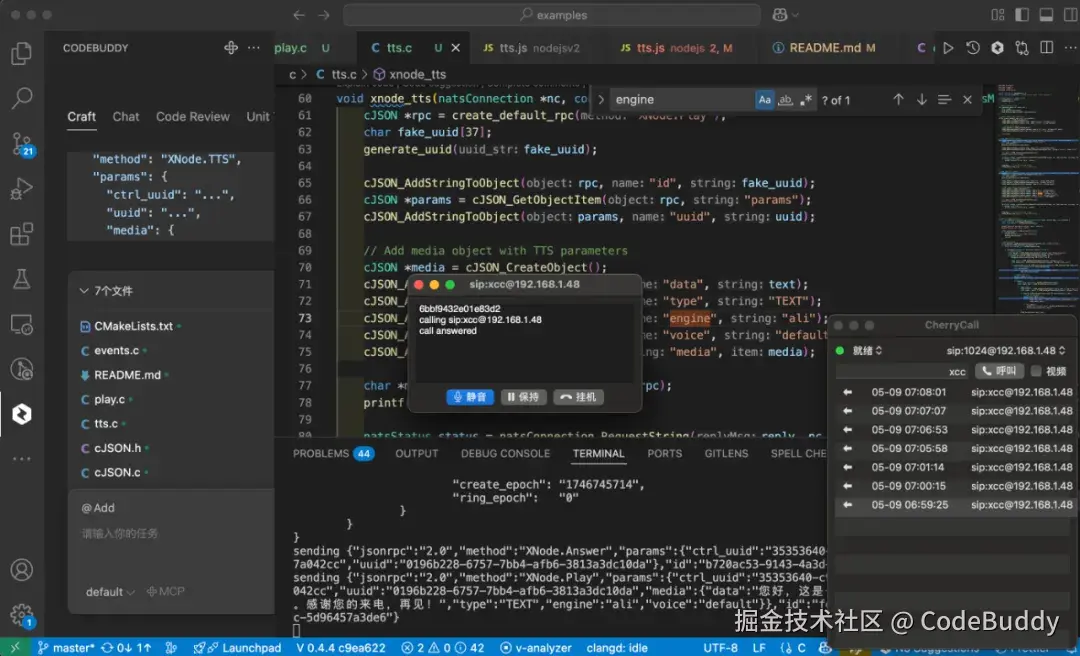Open the timeline history icon in editor toolbar
1080x656 pixels.
973,48
